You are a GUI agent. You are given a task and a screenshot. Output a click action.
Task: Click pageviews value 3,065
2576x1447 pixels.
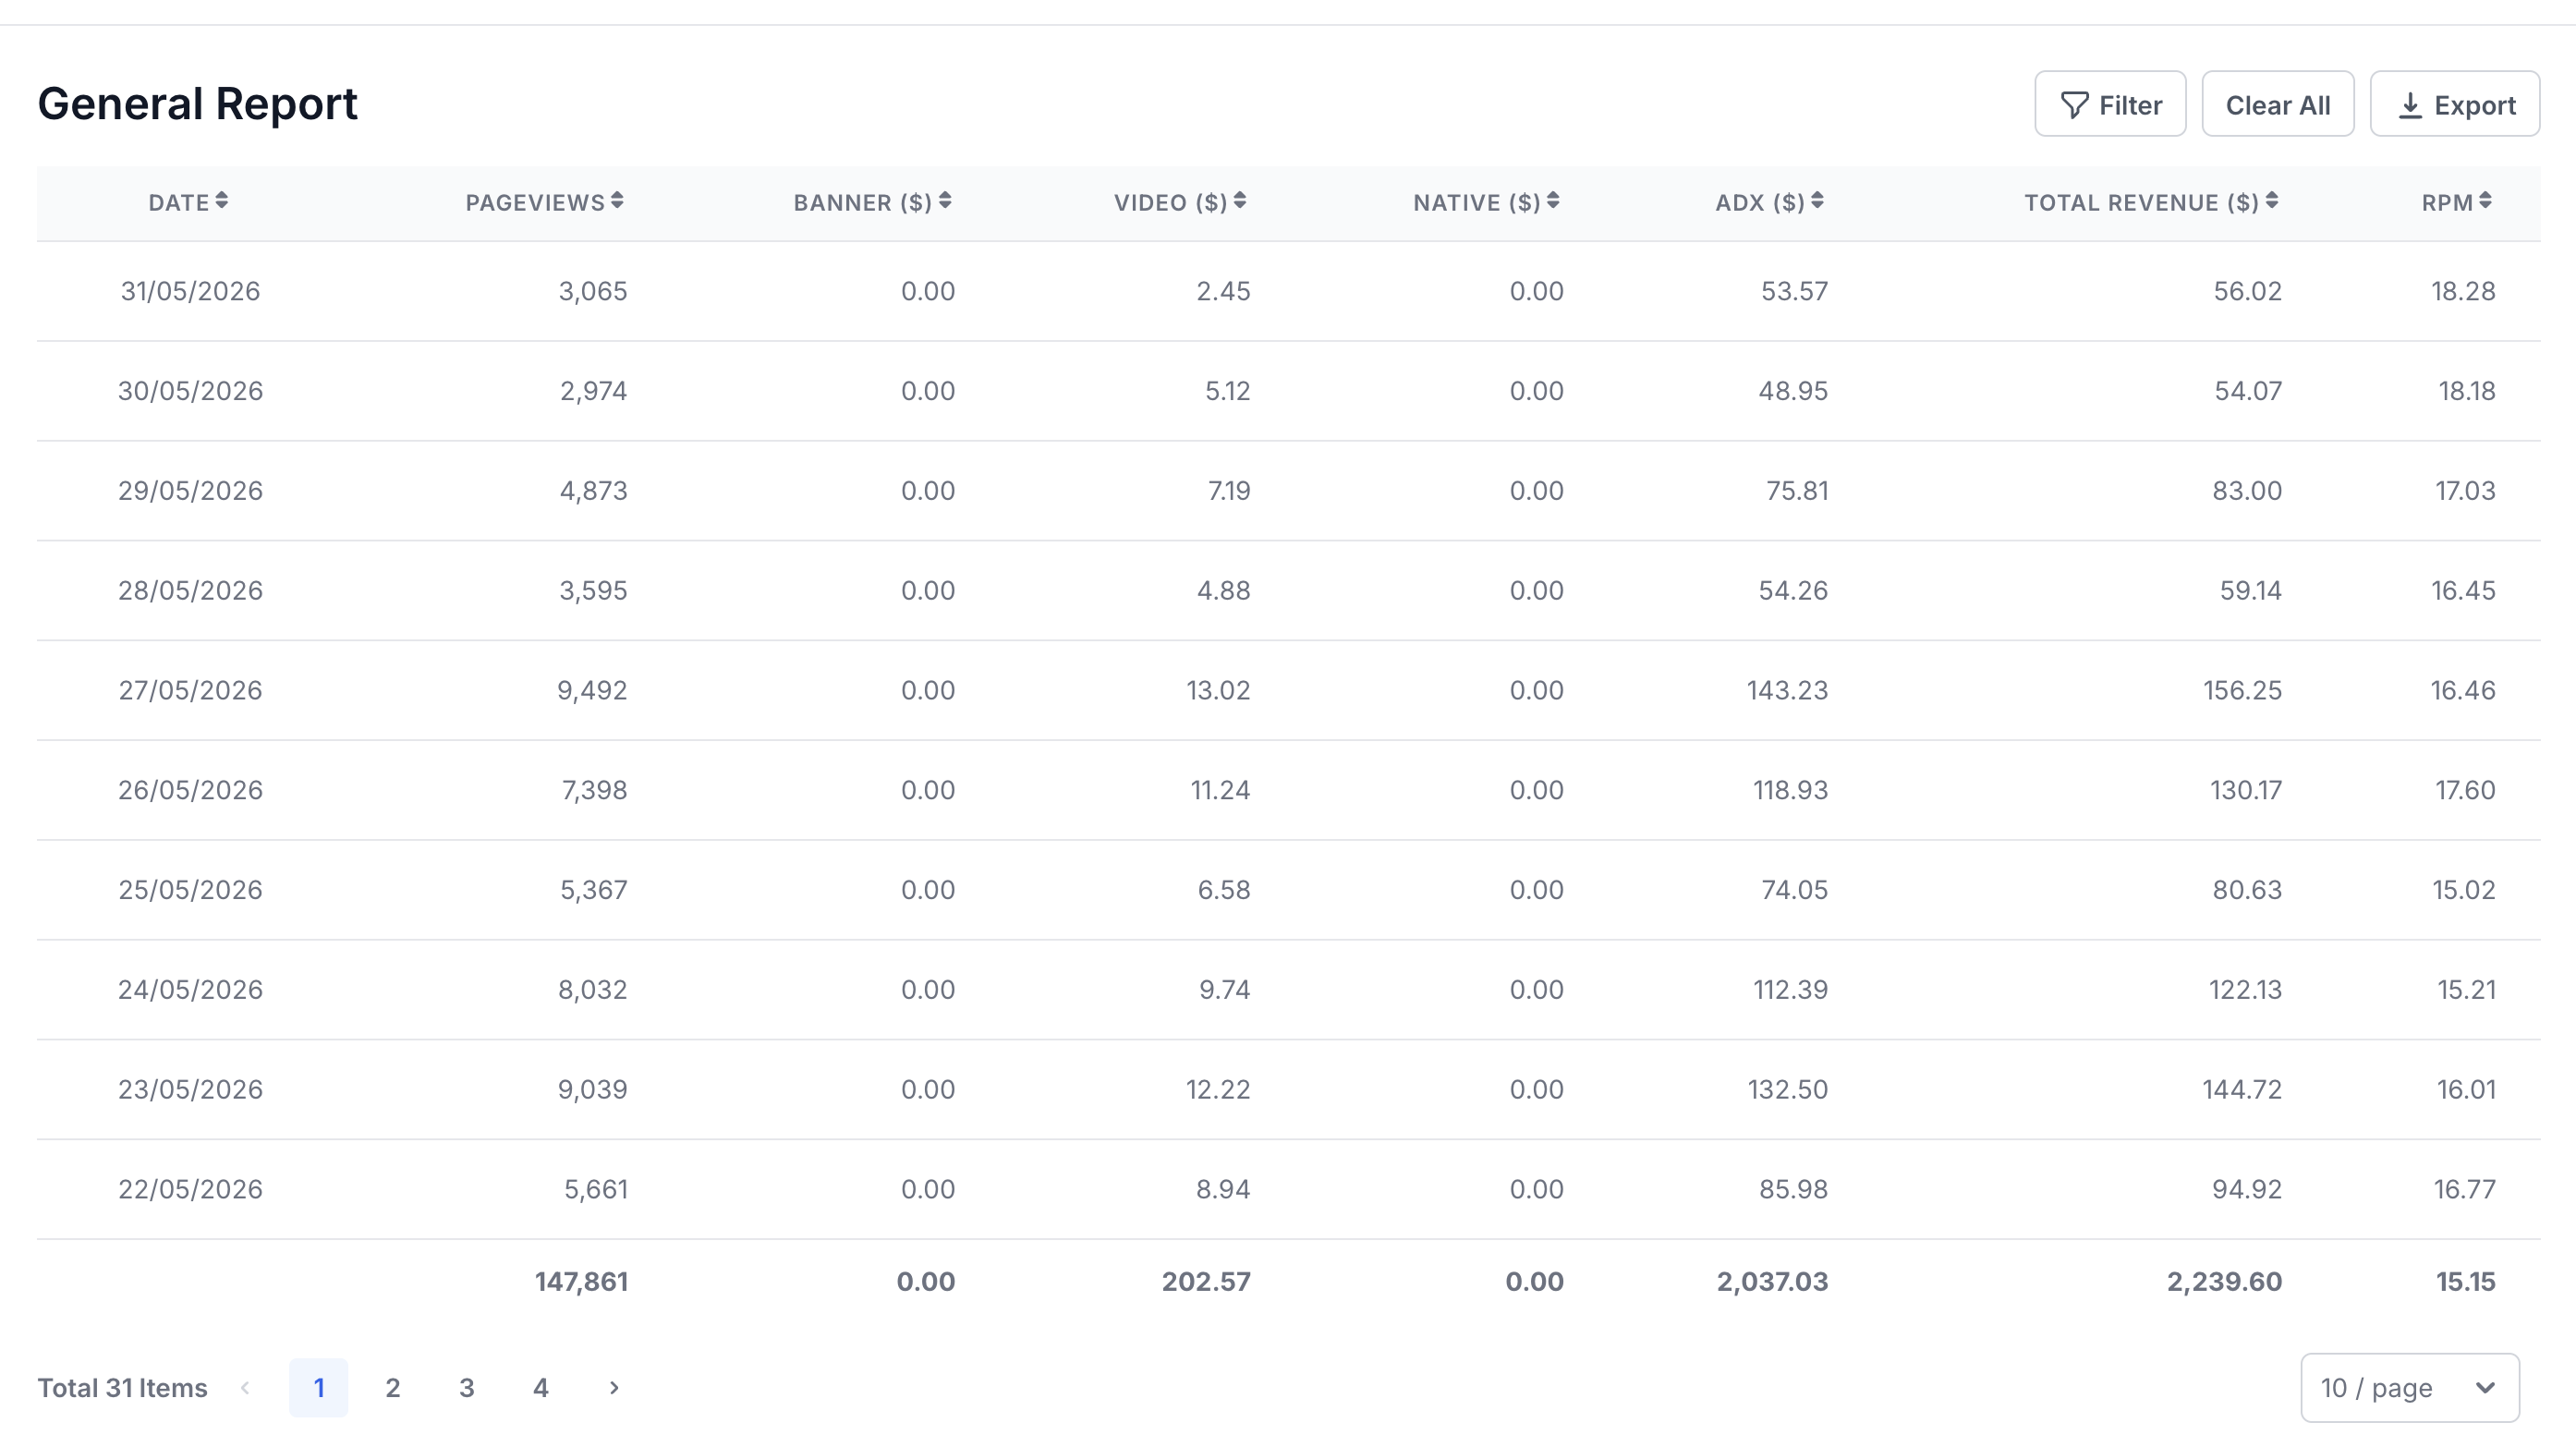coord(593,291)
